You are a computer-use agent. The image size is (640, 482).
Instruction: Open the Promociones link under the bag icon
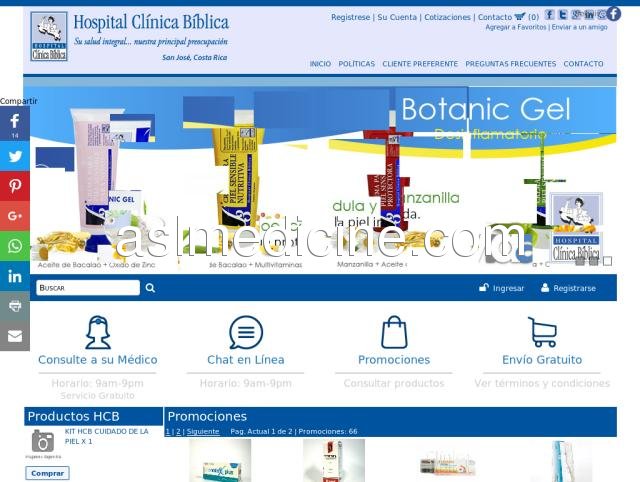394,360
